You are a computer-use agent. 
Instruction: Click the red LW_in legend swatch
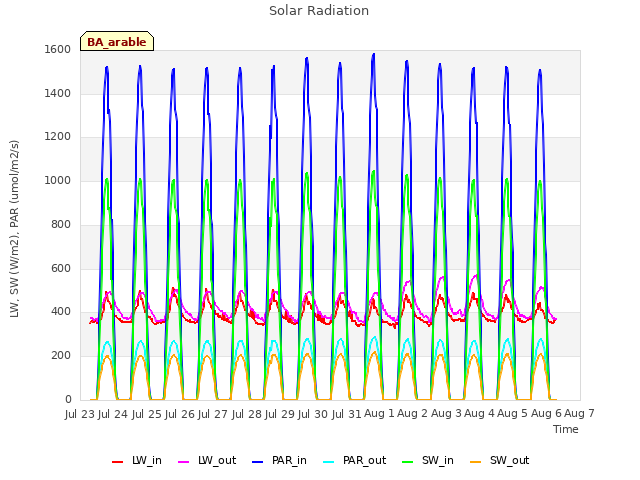pos(117,462)
